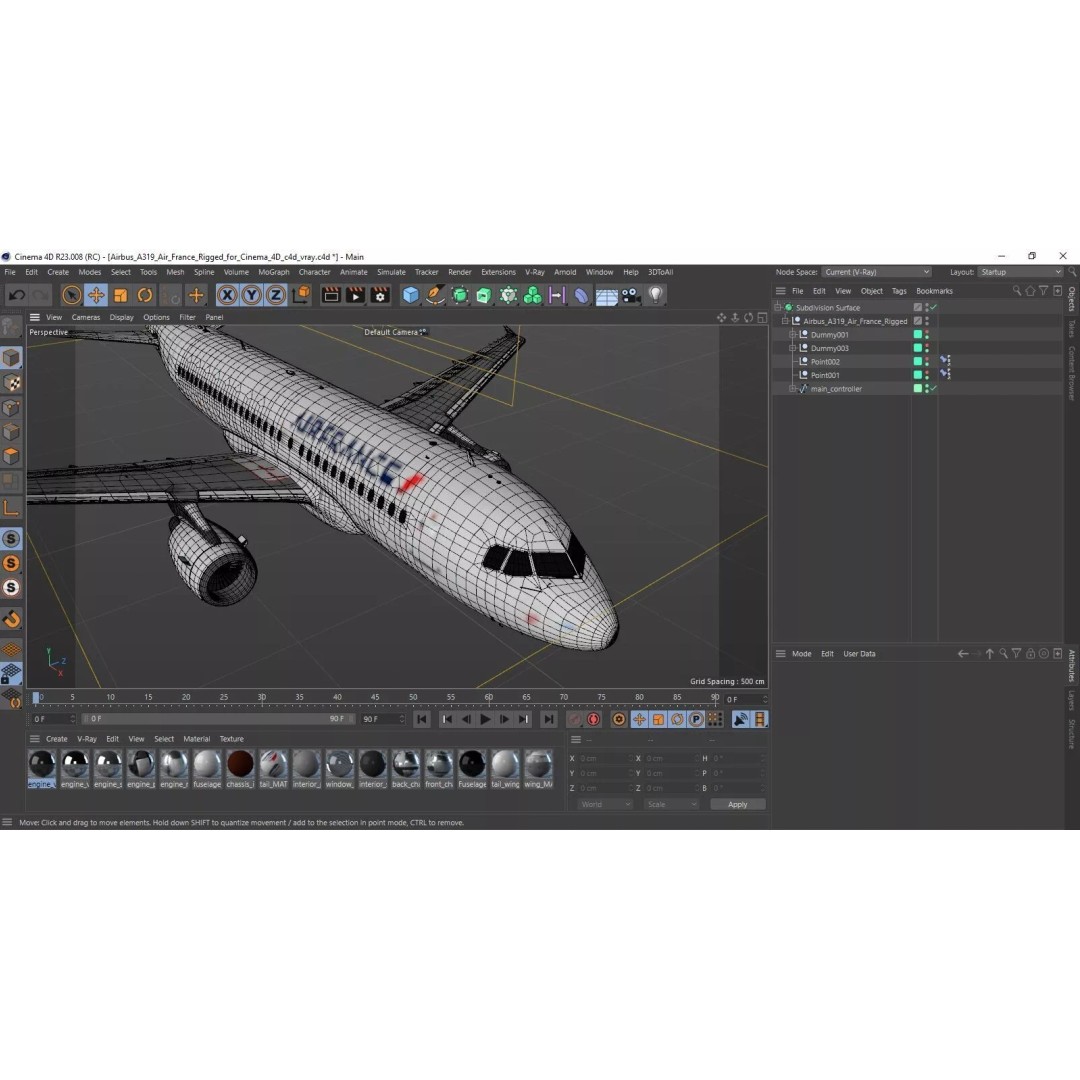Image resolution: width=1080 pixels, height=1080 pixels.
Task: Open the Node Space dropdown
Action: pyautogui.click(x=877, y=272)
